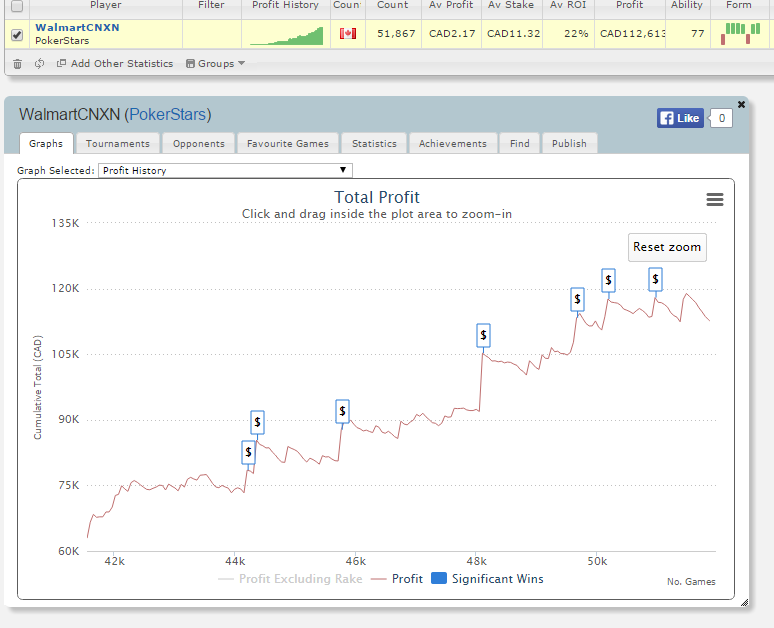
Task: Open the Graph Selected dropdown
Action: (x=225, y=170)
